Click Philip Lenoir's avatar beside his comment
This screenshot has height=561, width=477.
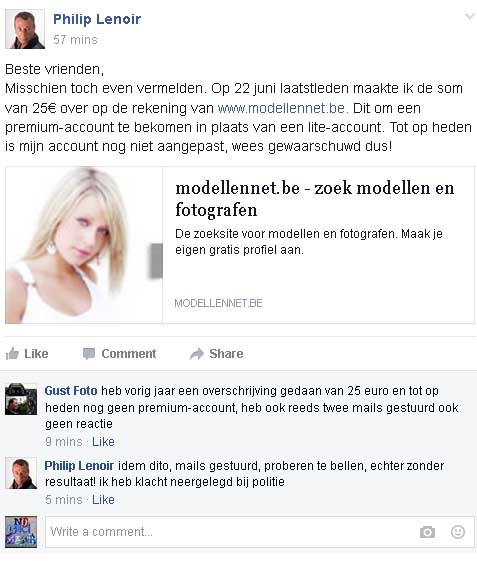21,473
